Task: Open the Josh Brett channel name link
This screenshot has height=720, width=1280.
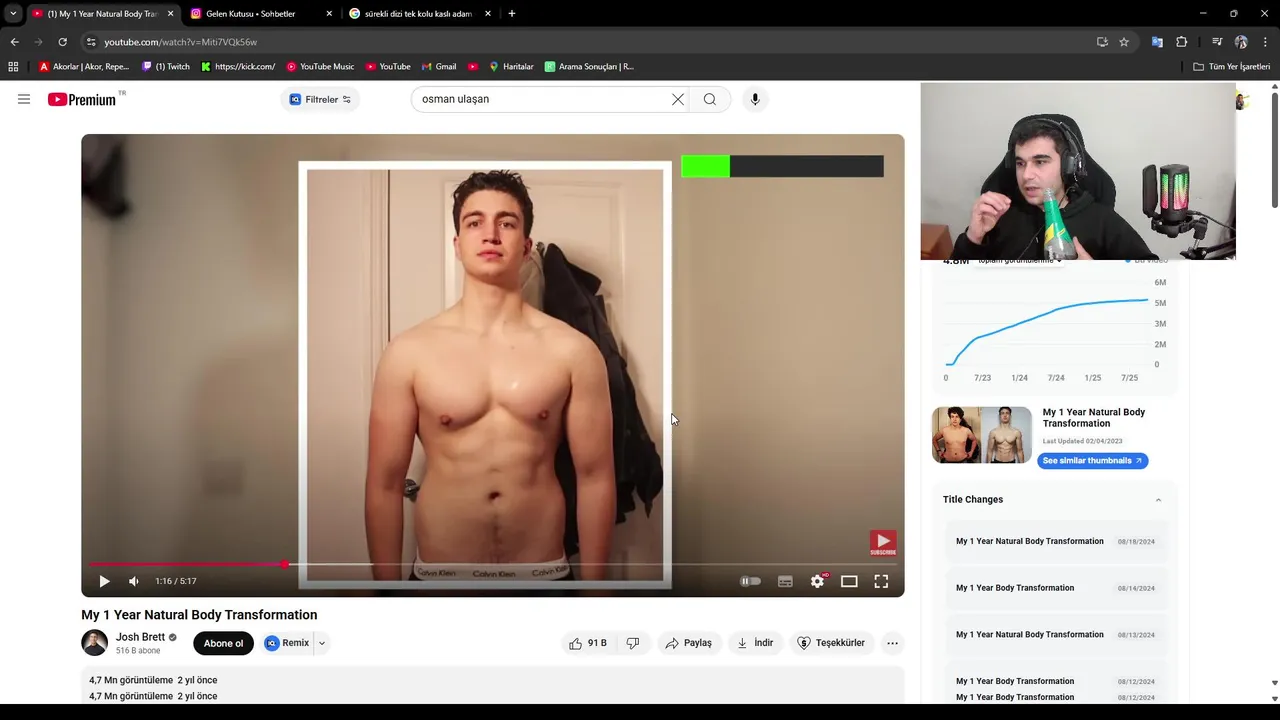Action: [x=140, y=637]
